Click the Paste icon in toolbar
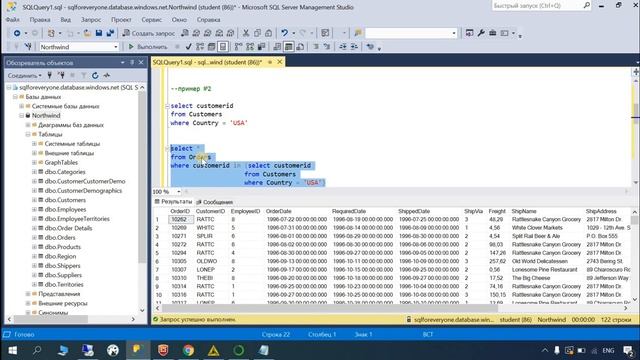The image size is (640, 360). [x=269, y=33]
